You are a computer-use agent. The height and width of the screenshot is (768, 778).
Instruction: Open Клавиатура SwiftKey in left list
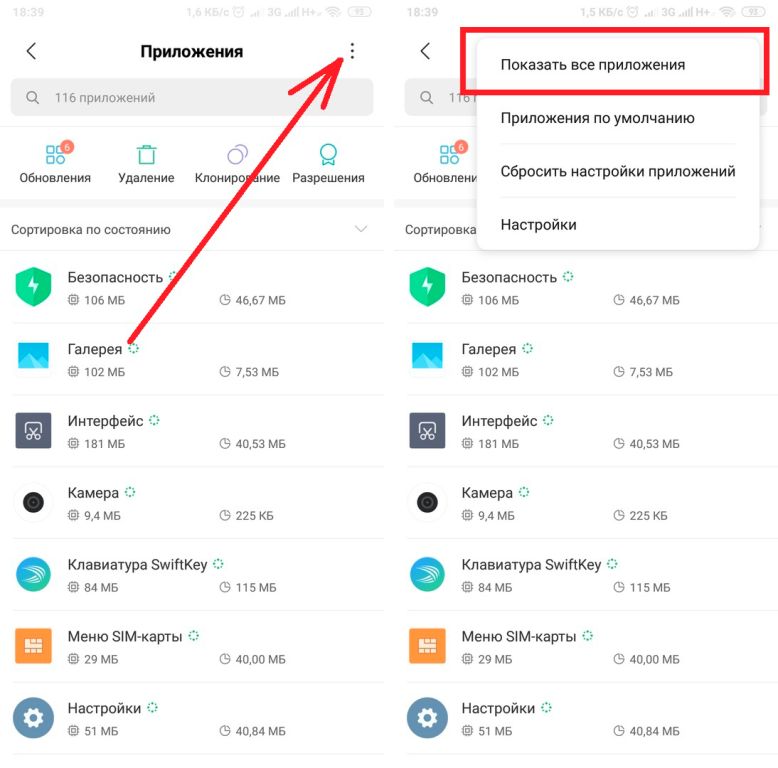click(x=192, y=575)
